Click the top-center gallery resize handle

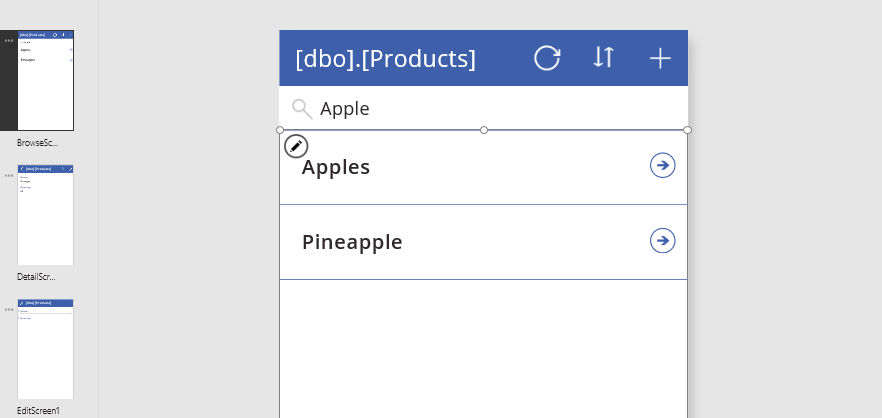(484, 130)
